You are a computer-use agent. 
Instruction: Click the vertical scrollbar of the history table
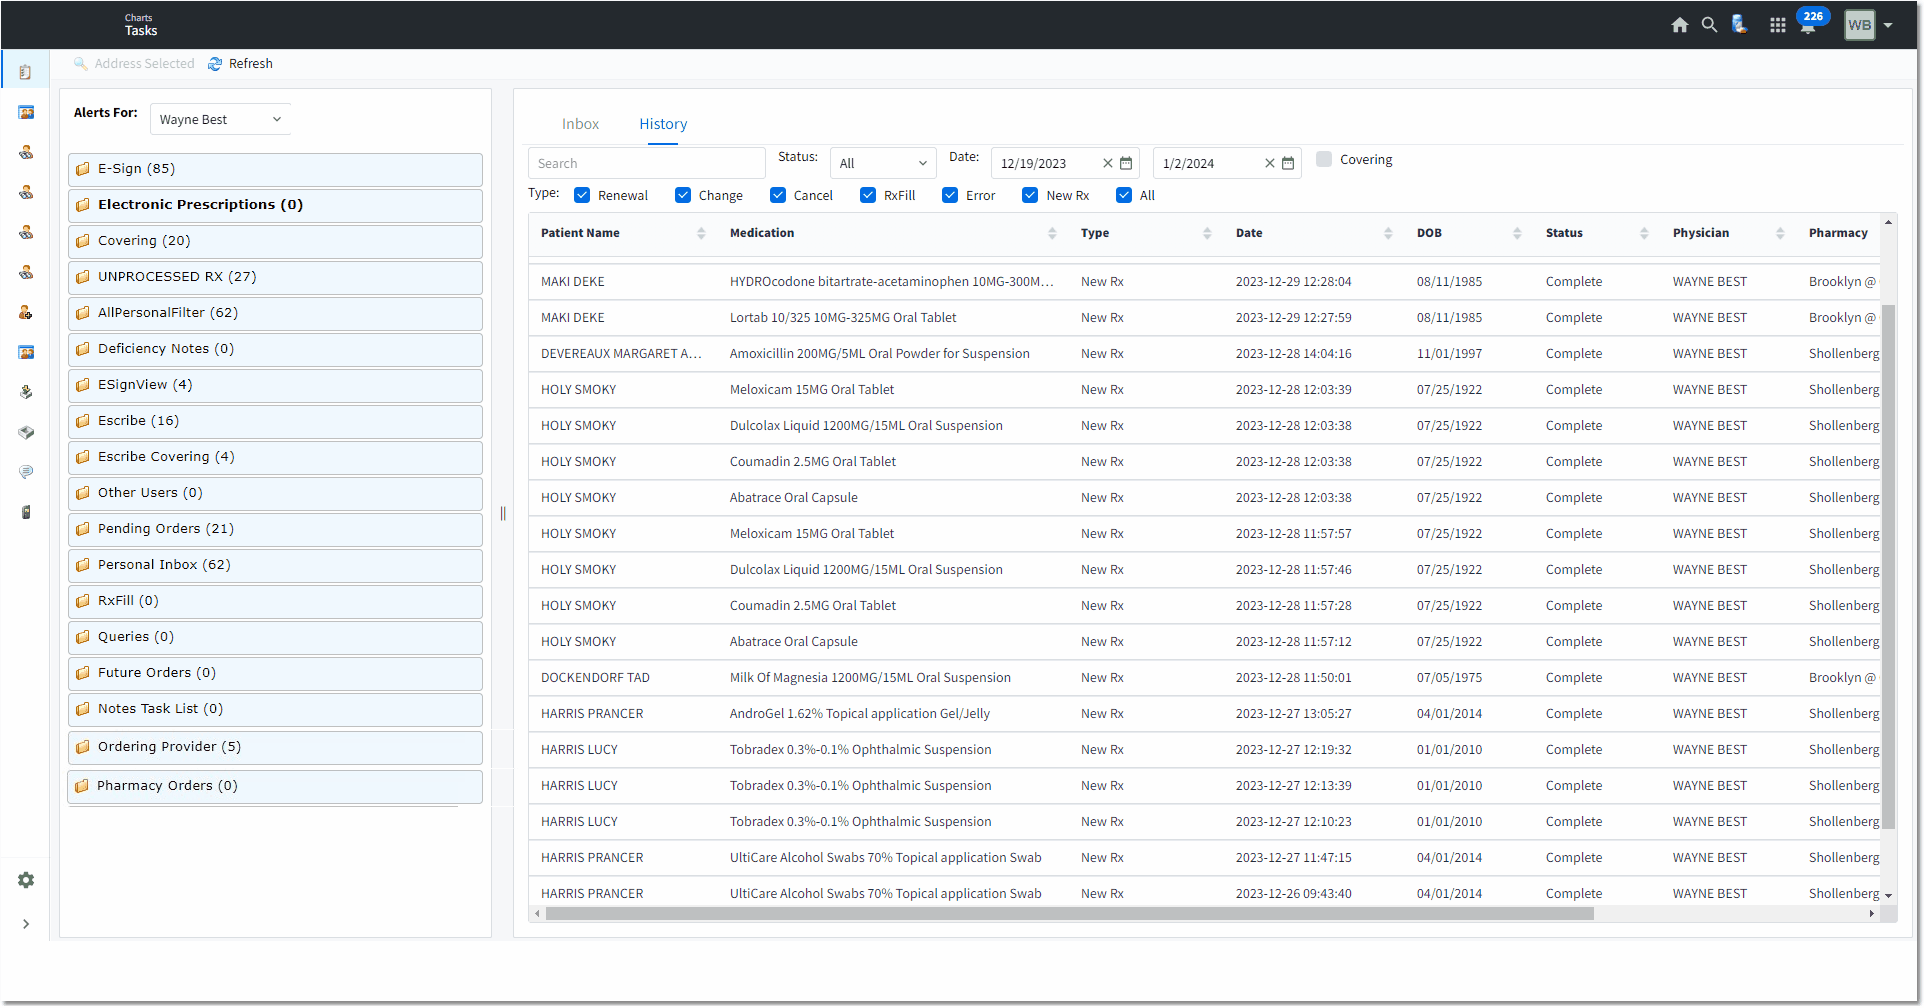(x=1888, y=566)
